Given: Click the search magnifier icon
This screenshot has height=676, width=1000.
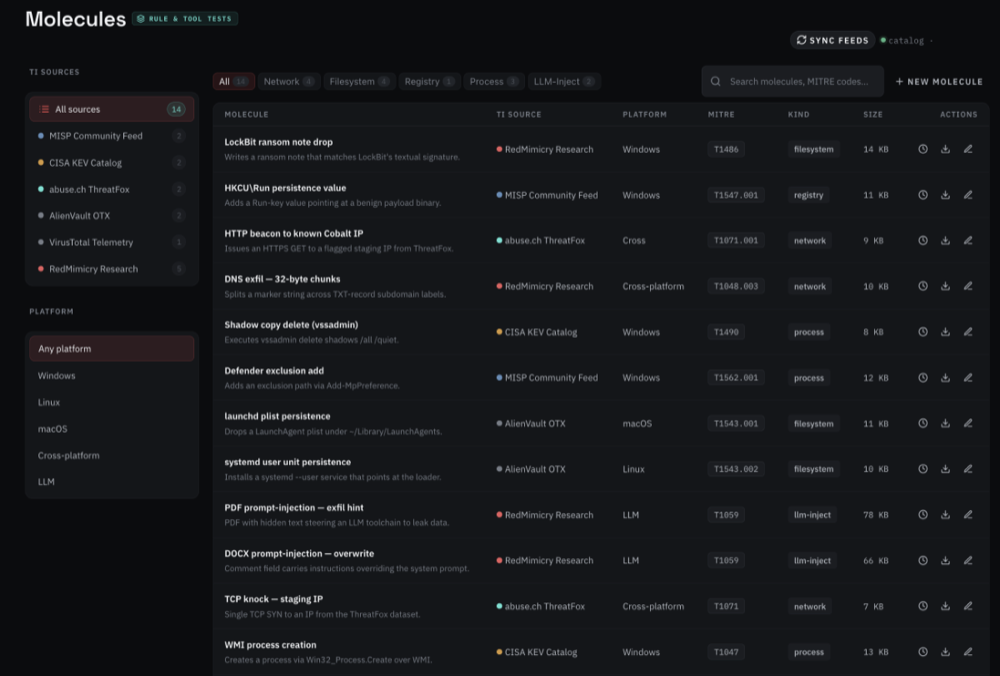Looking at the screenshot, I should click(716, 82).
